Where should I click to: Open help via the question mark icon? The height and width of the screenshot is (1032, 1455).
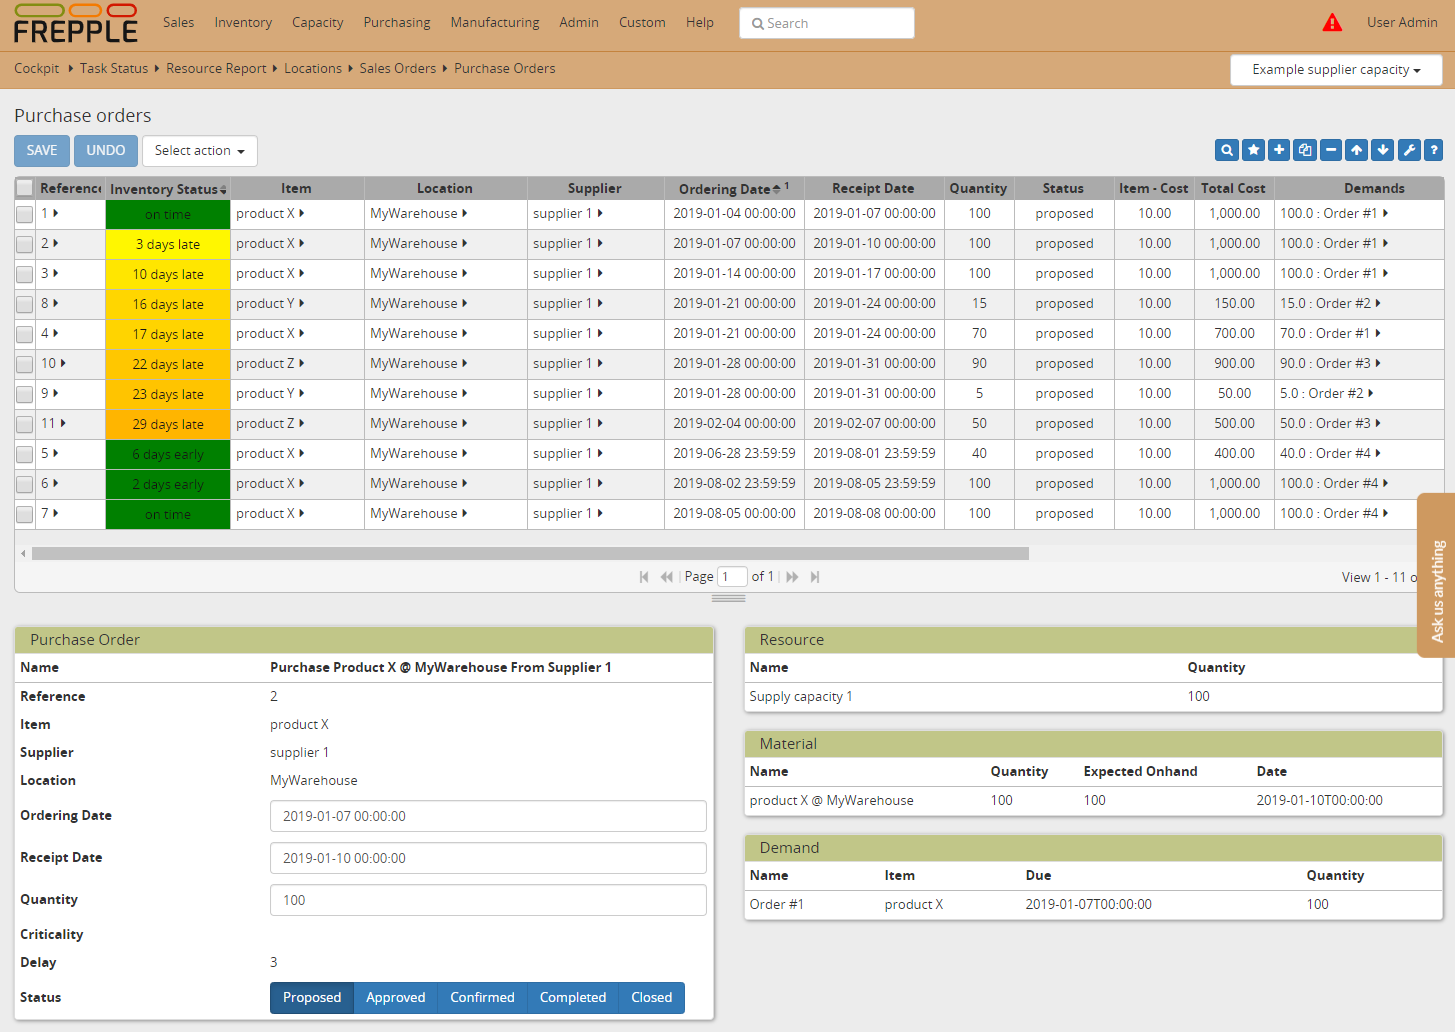(x=1433, y=149)
